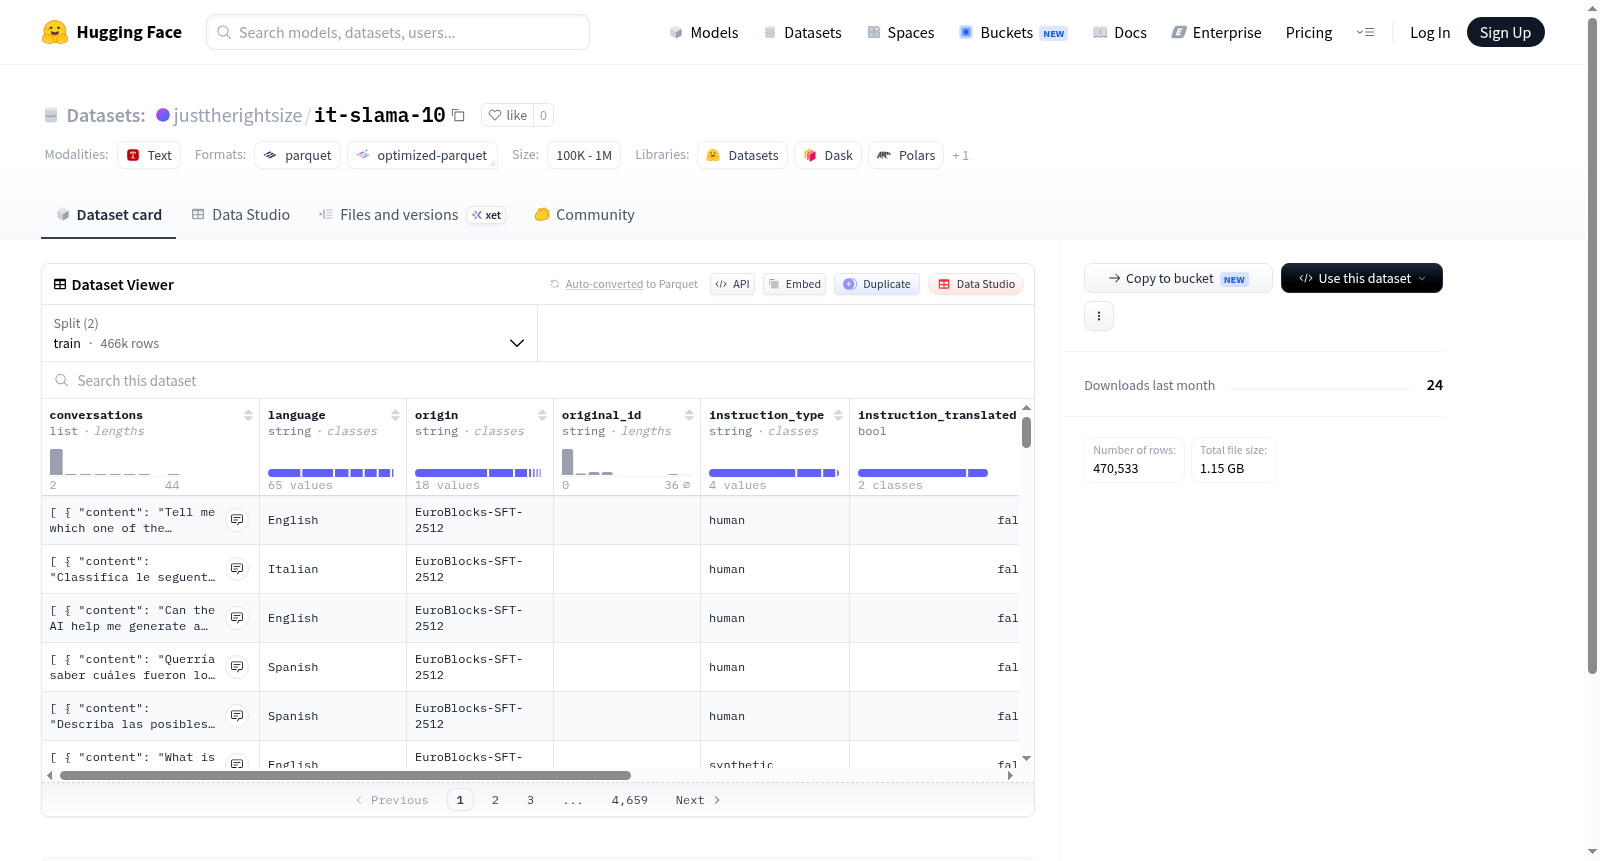Screen dimensions: 1600x861
Task: Open conversation preview for "Classifica le seguent" row
Action: 237,569
